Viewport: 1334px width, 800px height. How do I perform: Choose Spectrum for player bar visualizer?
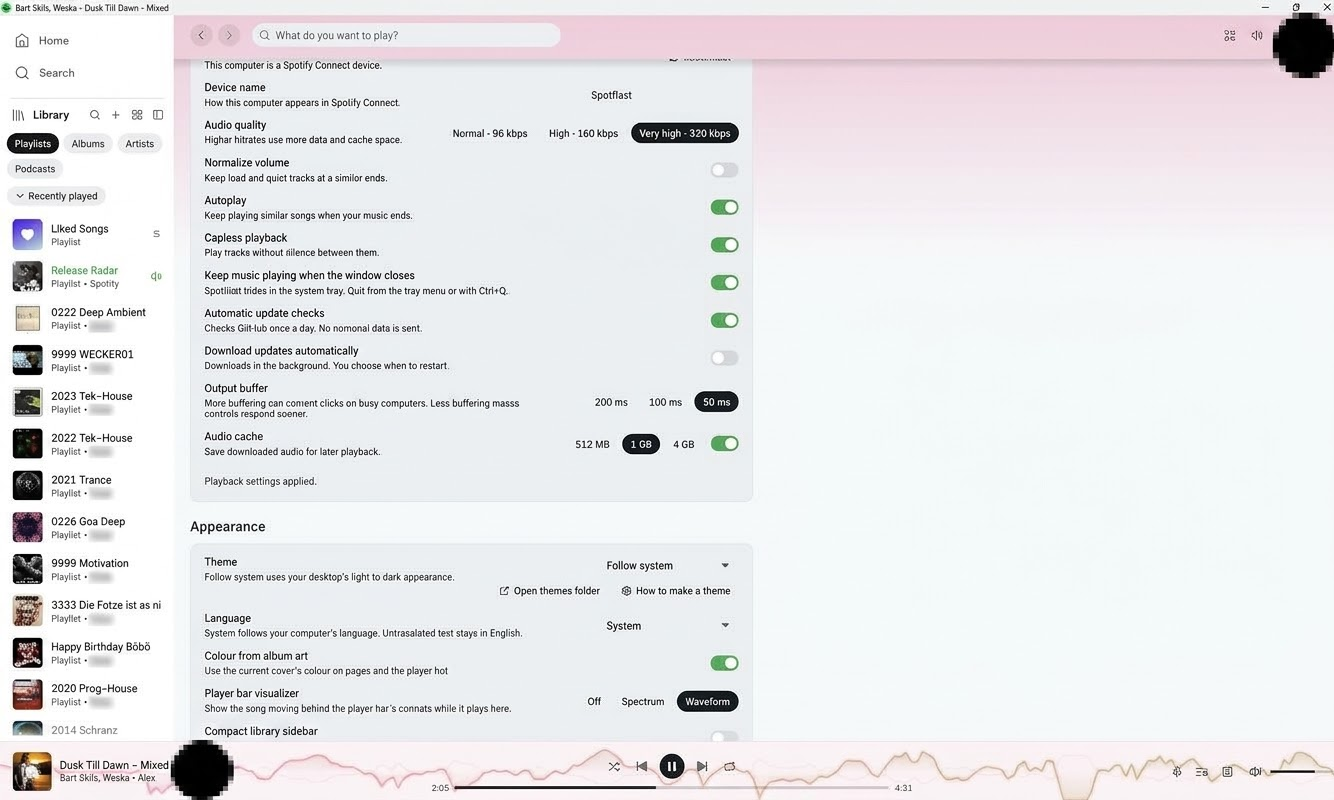[x=643, y=702]
